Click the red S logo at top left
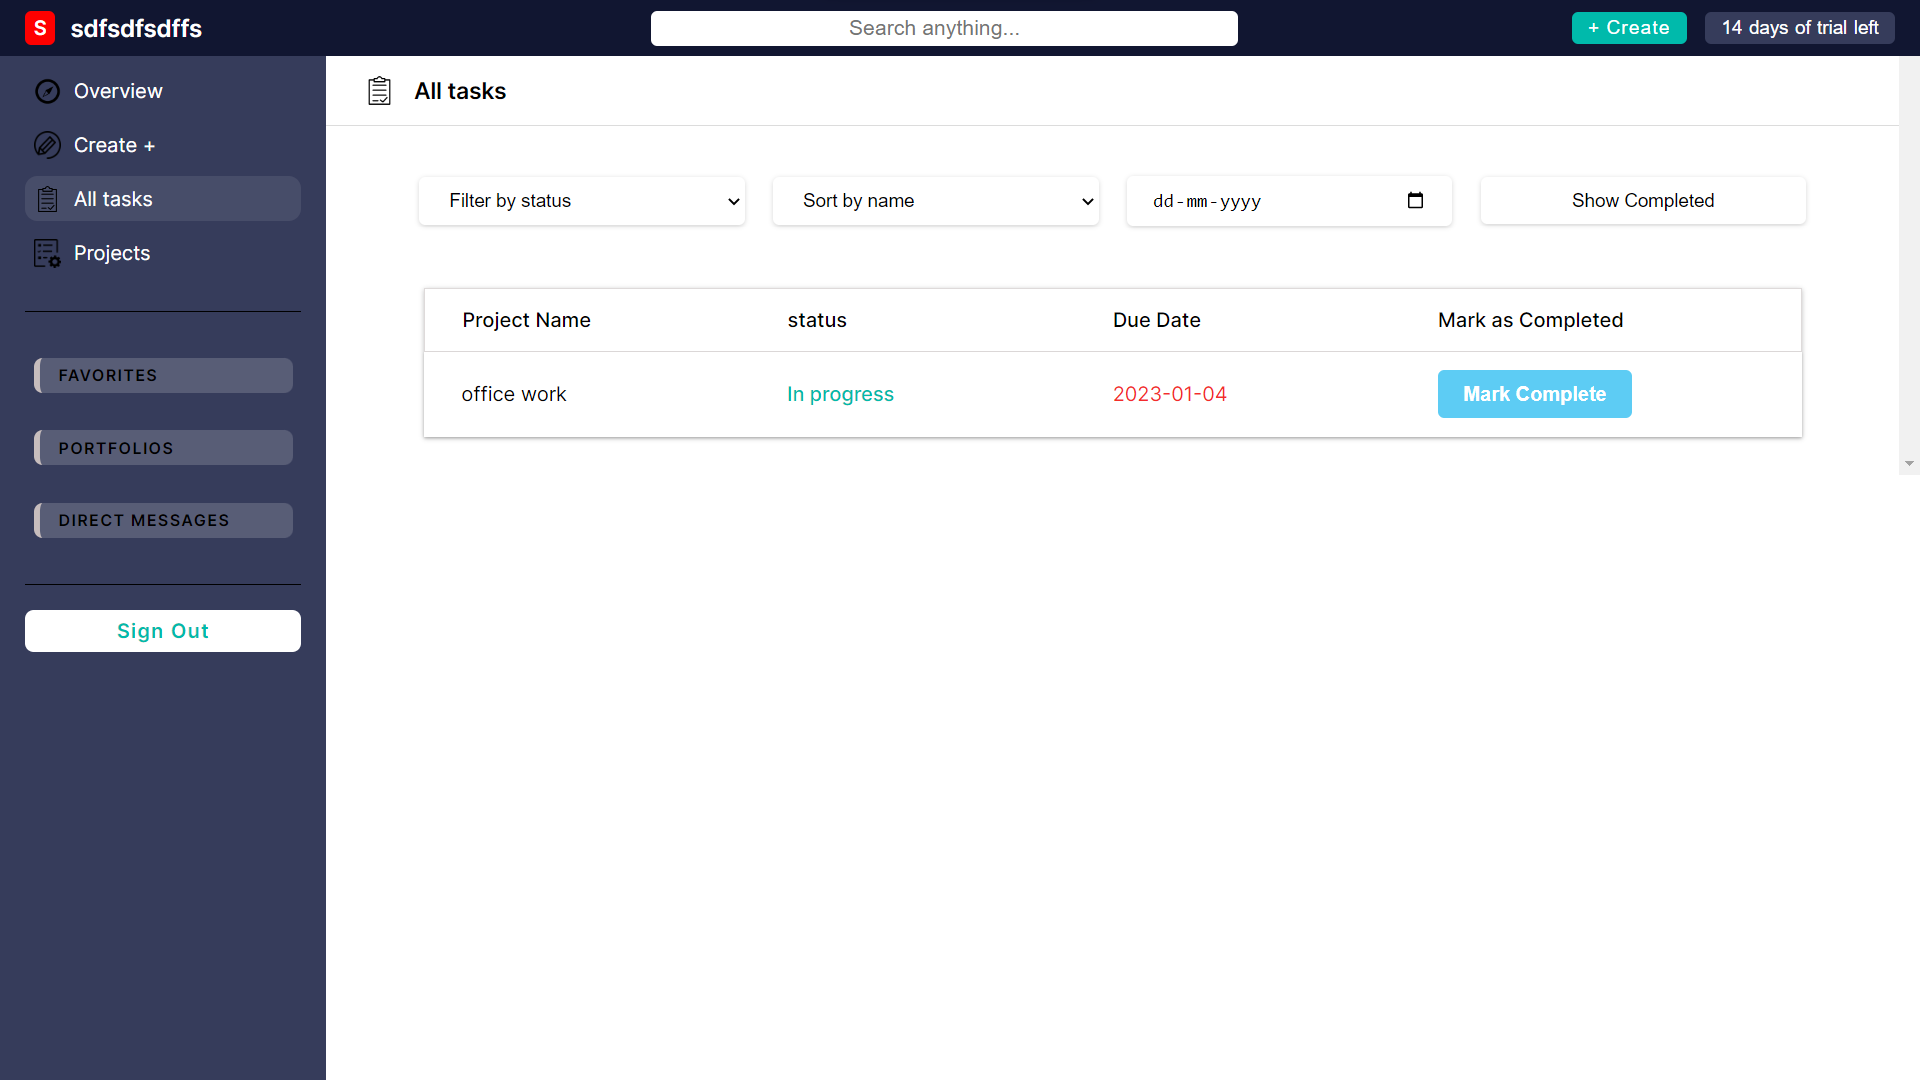Viewport: 1920px width, 1080px height. (x=40, y=28)
